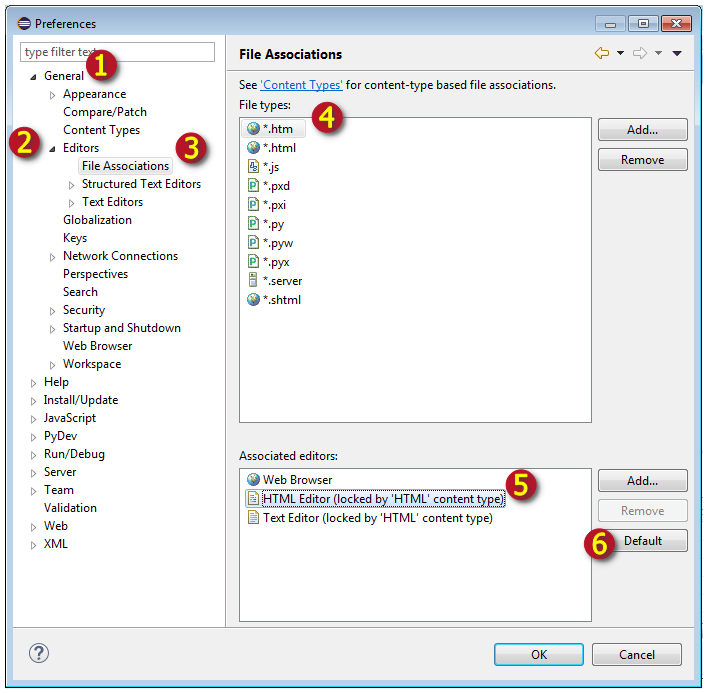Click the back navigation arrow icon
The height and width of the screenshot is (694, 708).
tap(601, 54)
